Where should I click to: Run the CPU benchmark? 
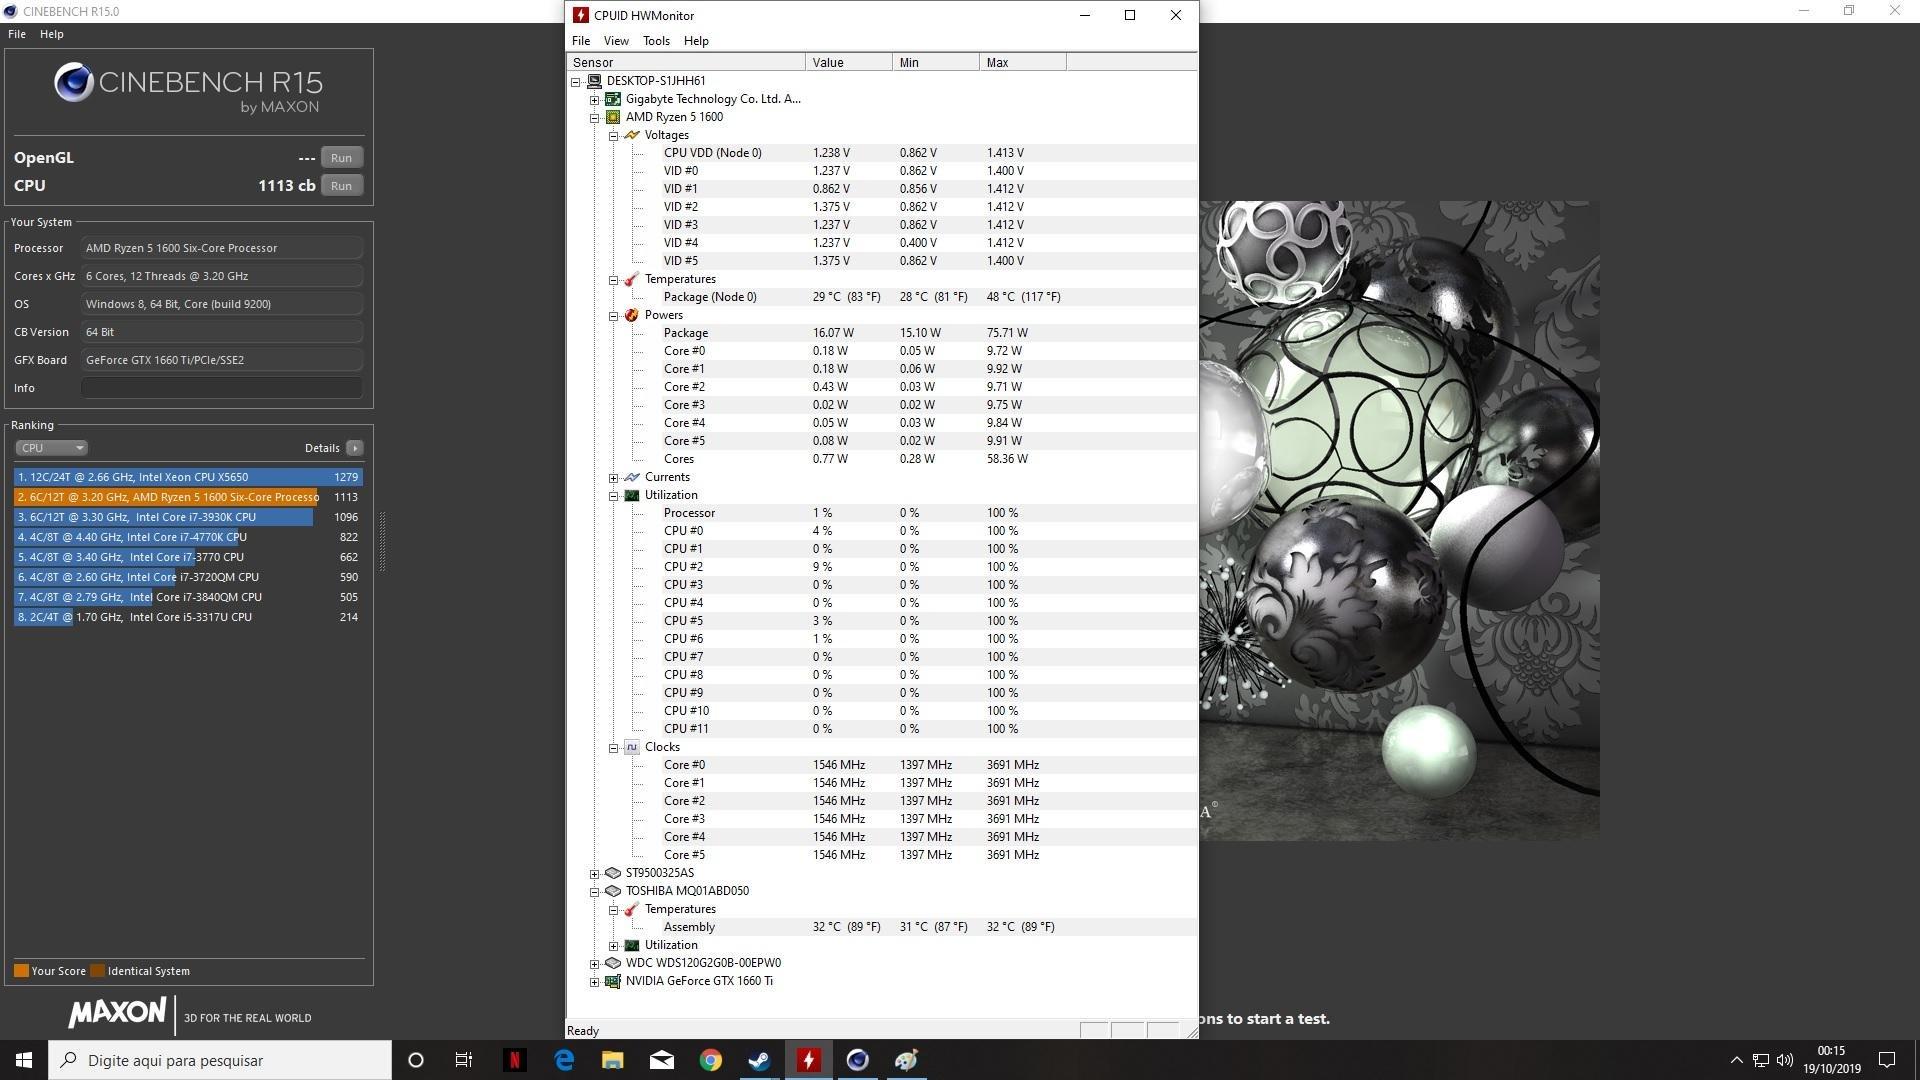(341, 186)
